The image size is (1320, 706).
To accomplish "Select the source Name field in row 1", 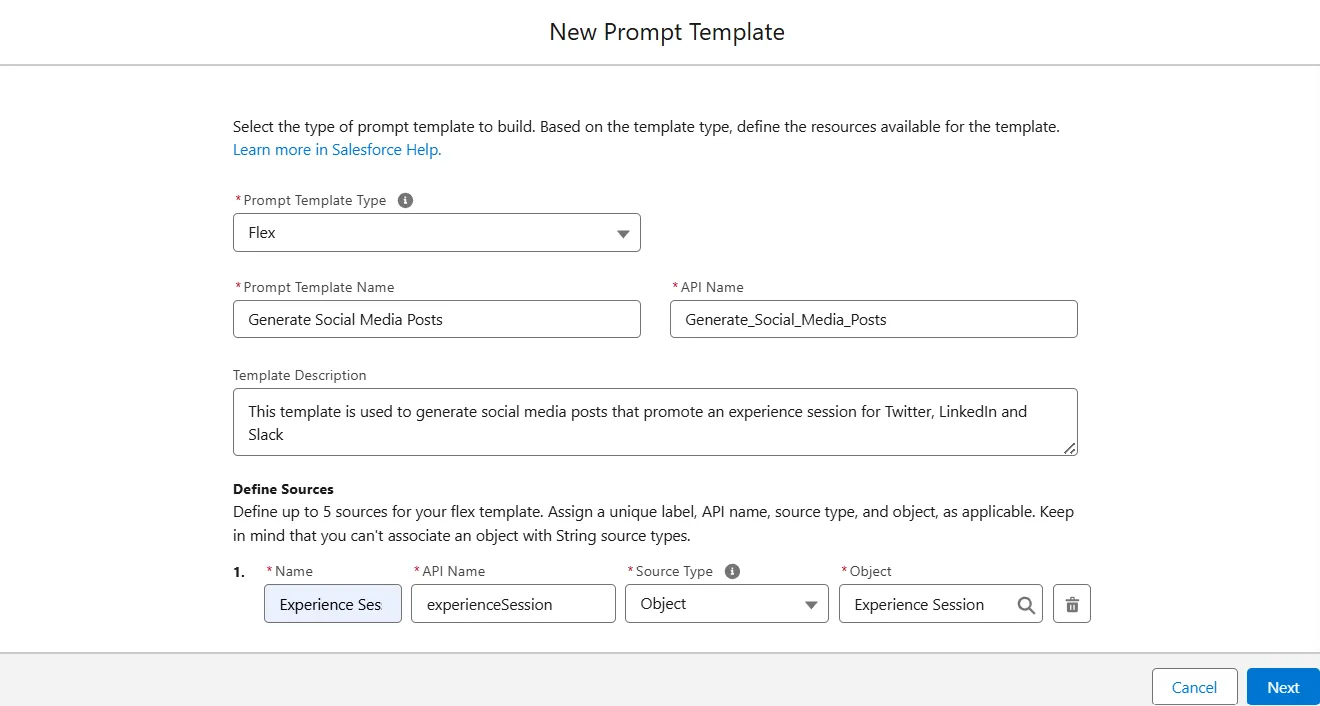I will 332,604.
